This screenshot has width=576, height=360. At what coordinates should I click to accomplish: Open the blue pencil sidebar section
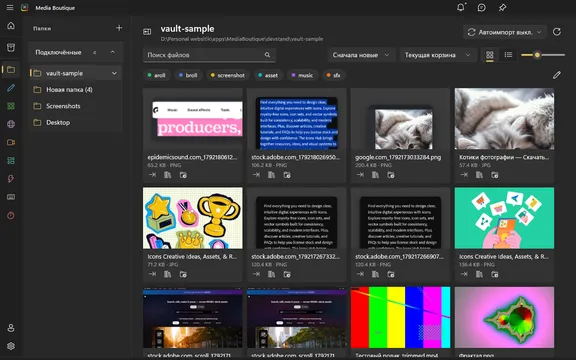pos(11,88)
